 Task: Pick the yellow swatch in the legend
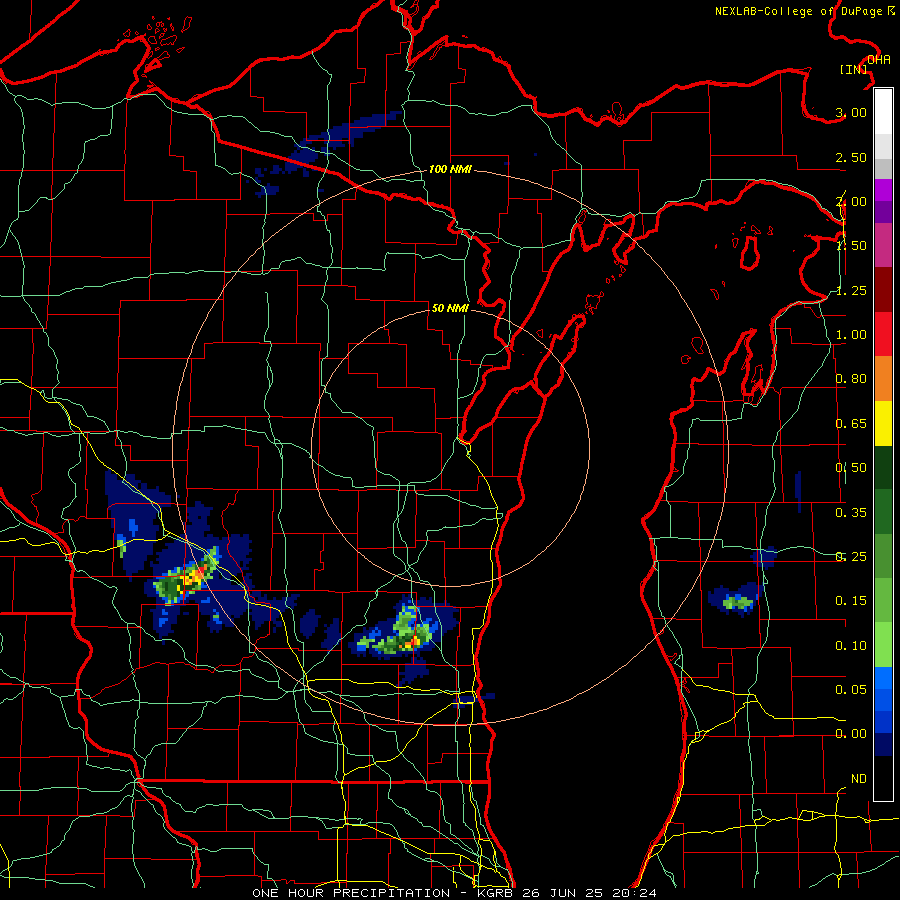pyautogui.click(x=883, y=423)
